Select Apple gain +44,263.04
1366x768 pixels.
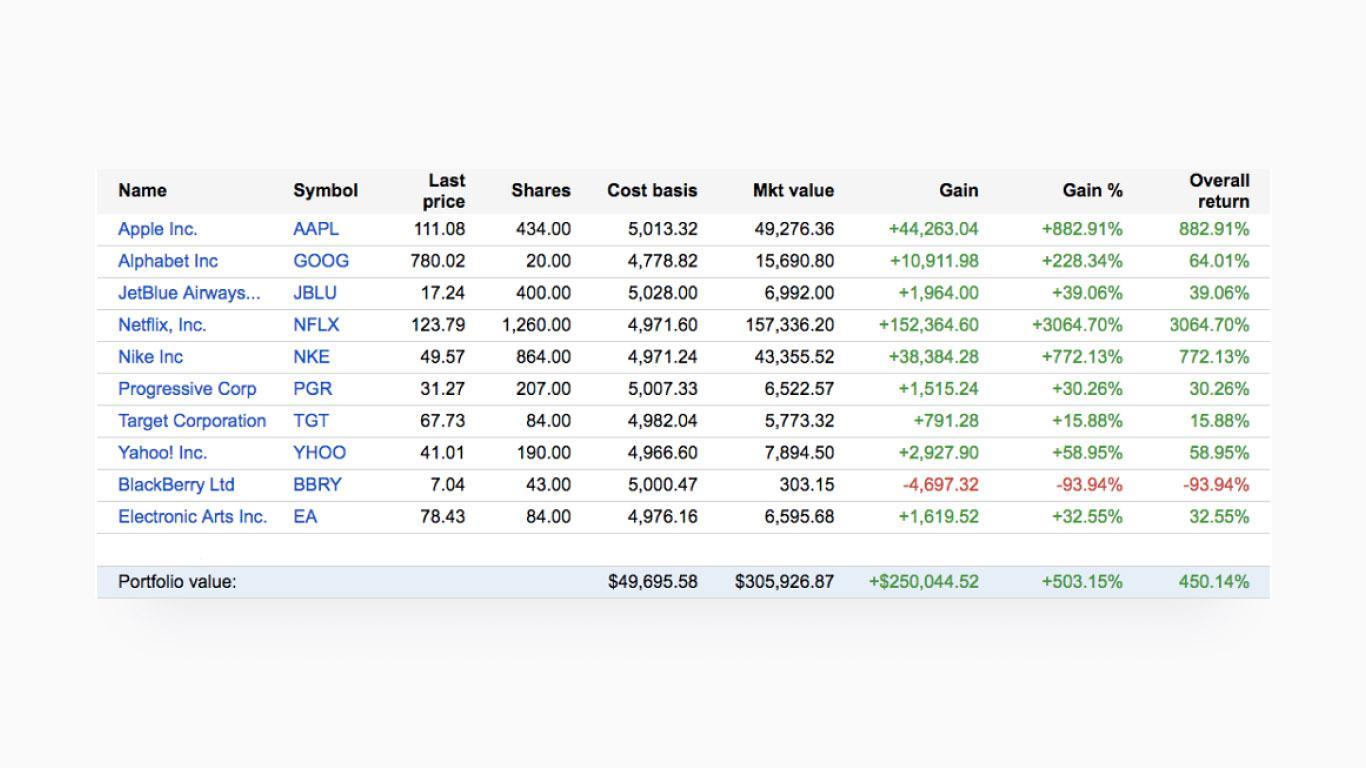click(934, 229)
